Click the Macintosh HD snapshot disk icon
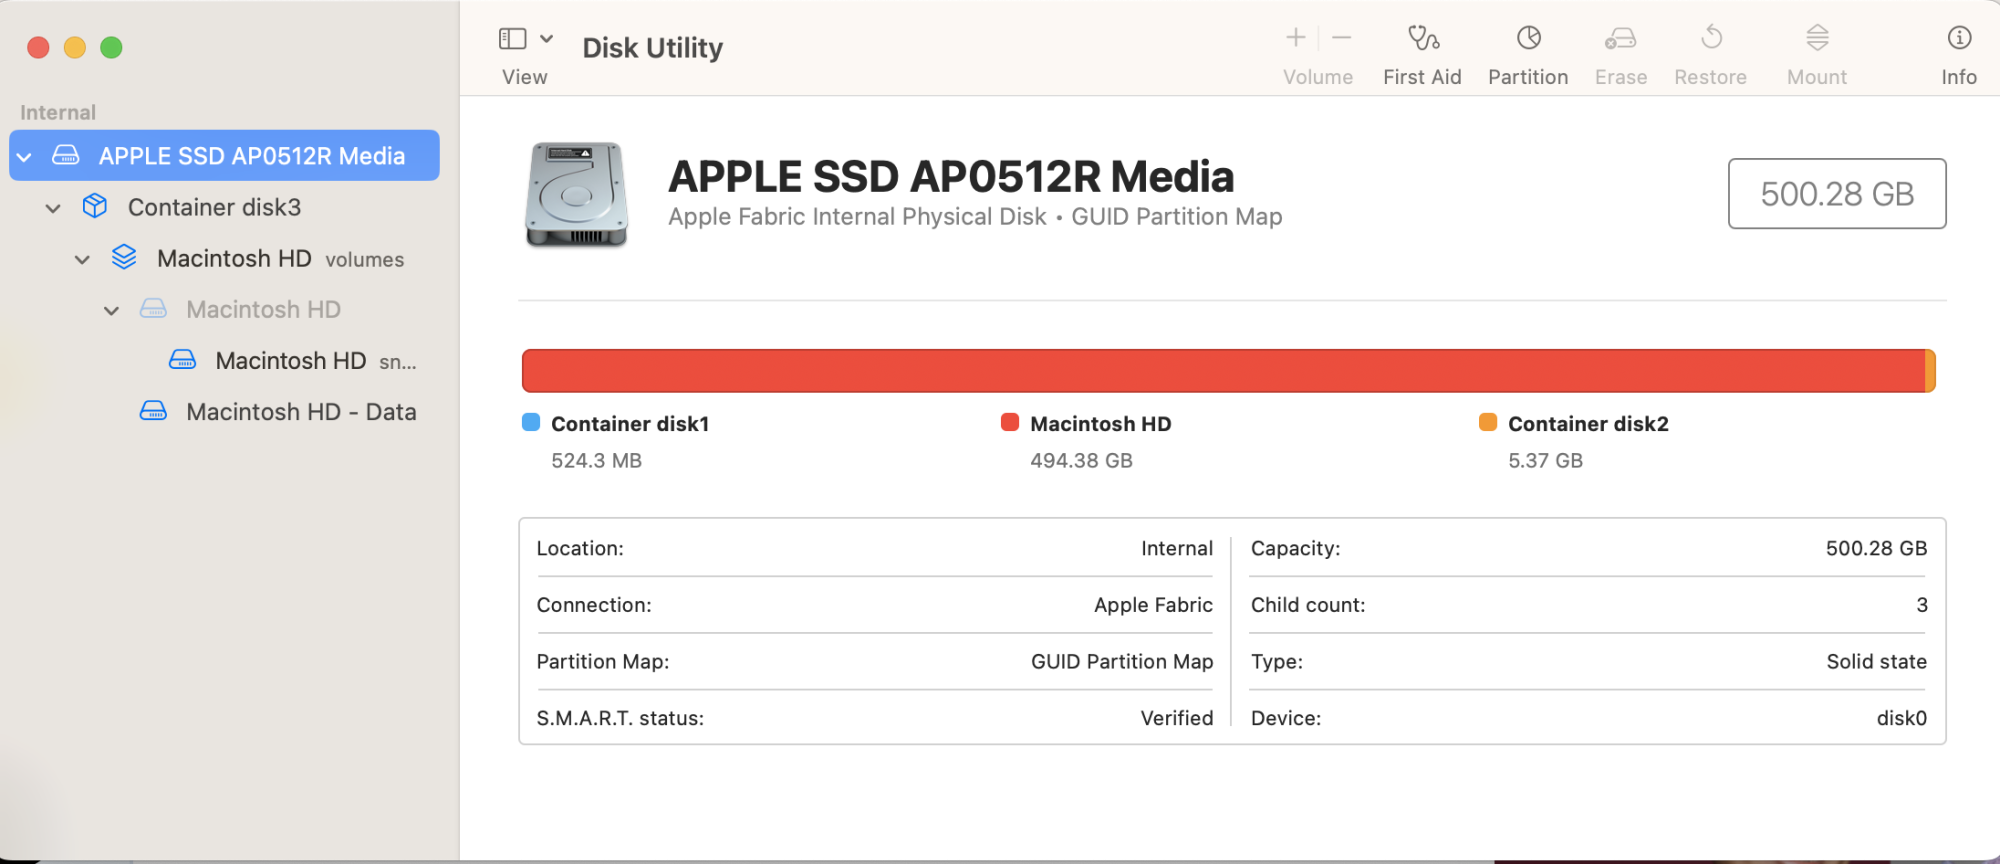 [182, 359]
